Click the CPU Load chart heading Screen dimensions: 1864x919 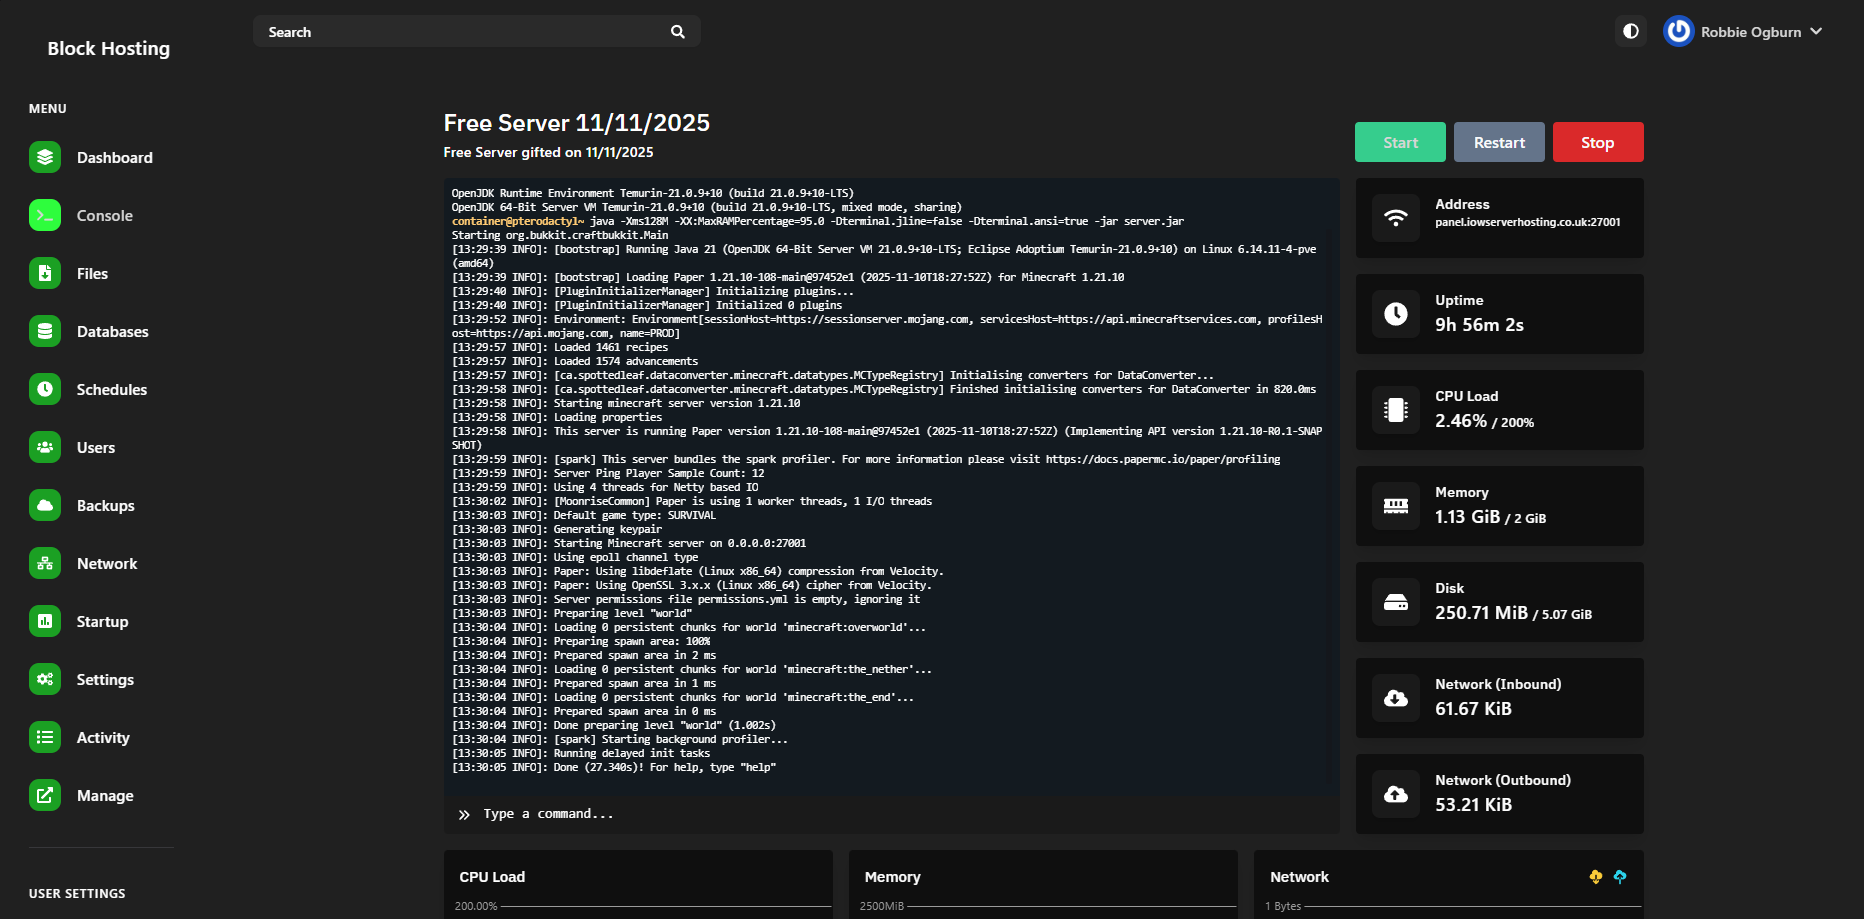pyautogui.click(x=492, y=877)
